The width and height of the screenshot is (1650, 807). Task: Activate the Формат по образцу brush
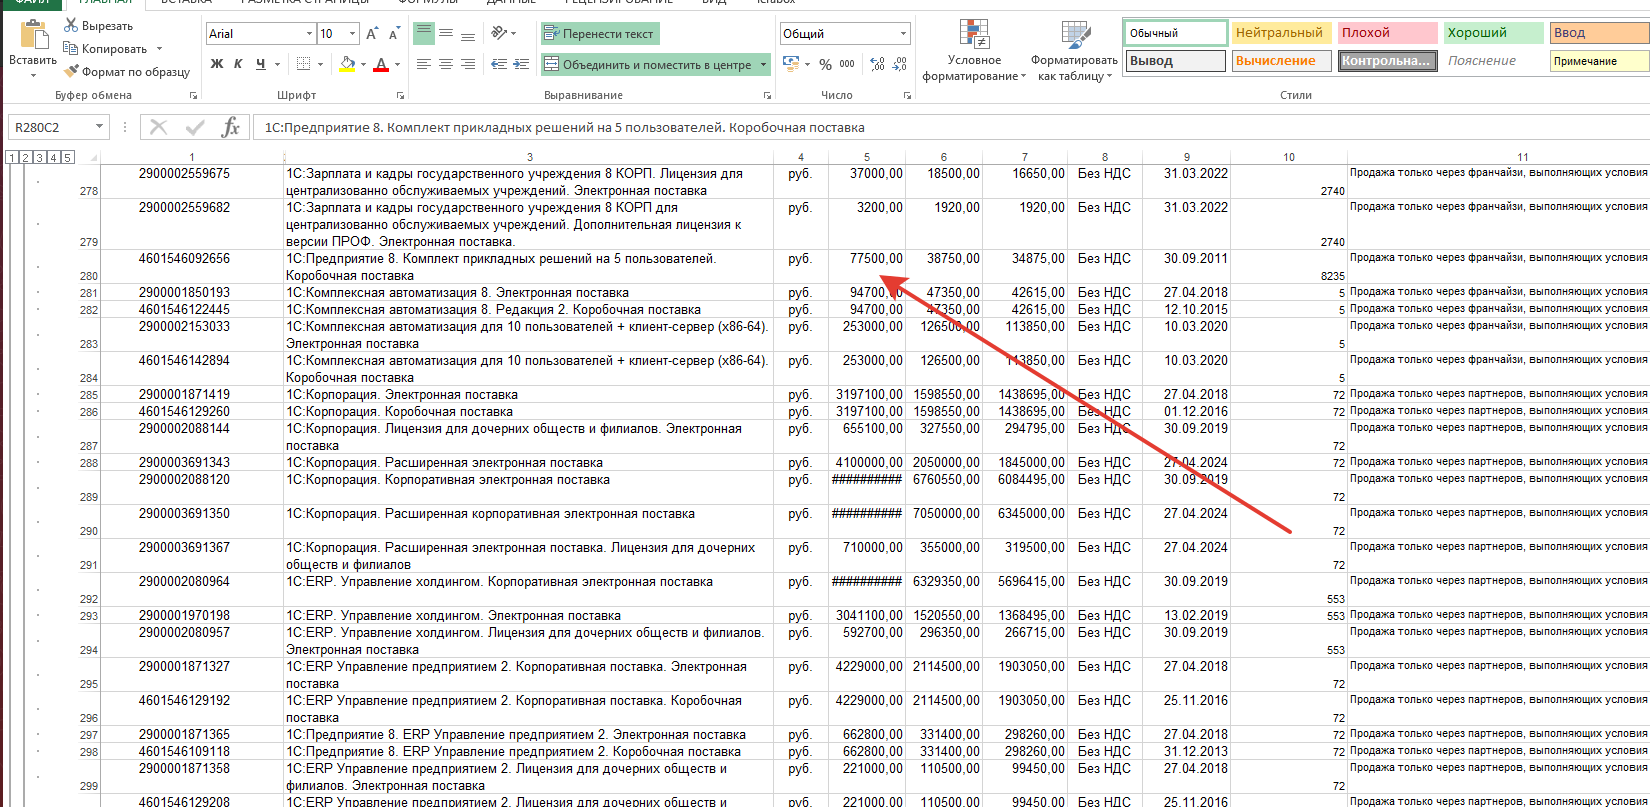pyautogui.click(x=126, y=72)
